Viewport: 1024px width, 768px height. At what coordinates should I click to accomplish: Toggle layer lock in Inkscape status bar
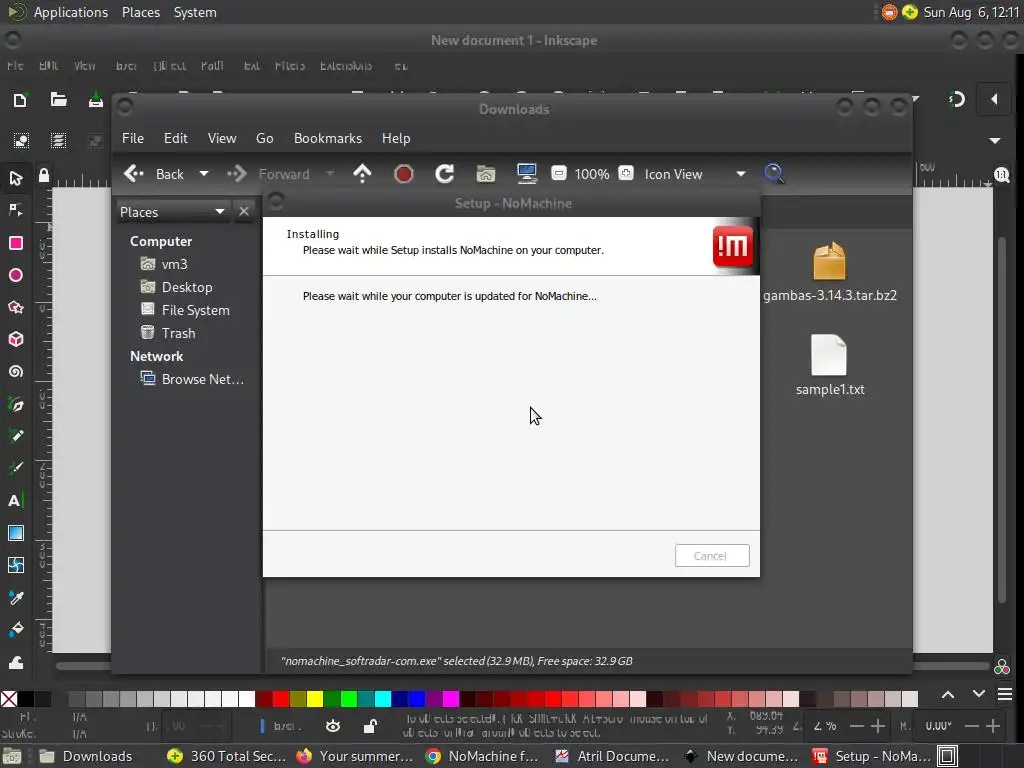coord(370,726)
